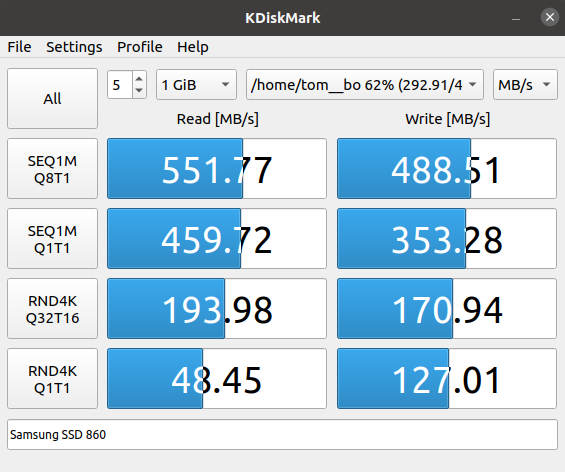Screen dimensions: 565x472
Task: Select the 551.77 SEQ1M Q8T1 read result
Action: pyautogui.click(x=217, y=169)
